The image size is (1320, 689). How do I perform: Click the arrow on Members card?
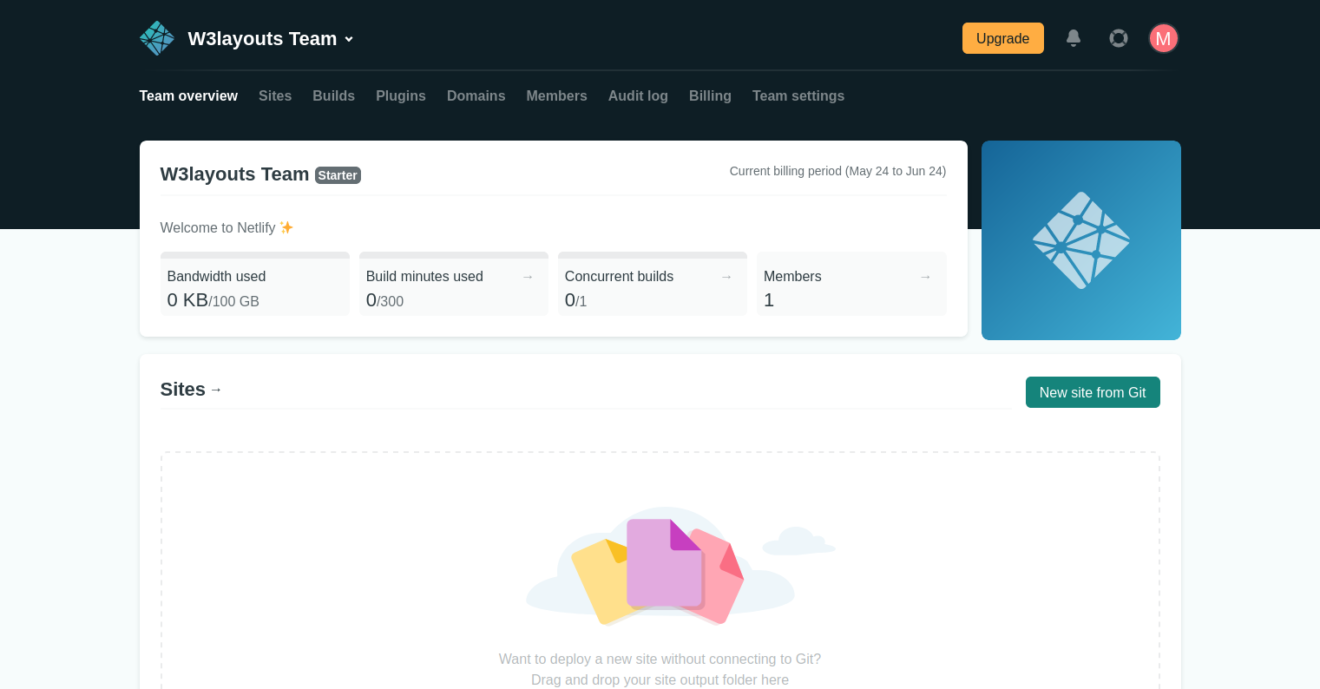(926, 277)
